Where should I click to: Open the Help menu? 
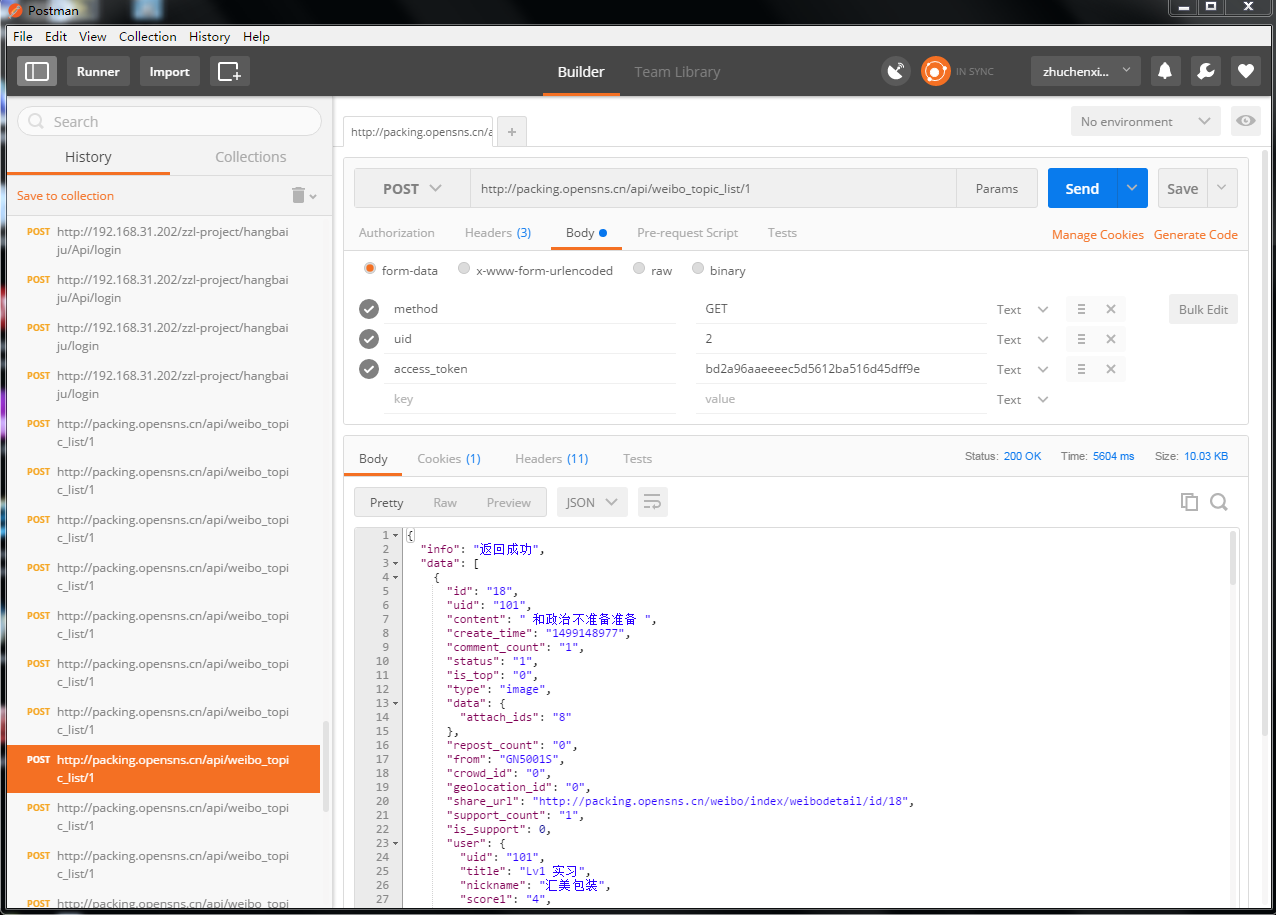pos(256,36)
